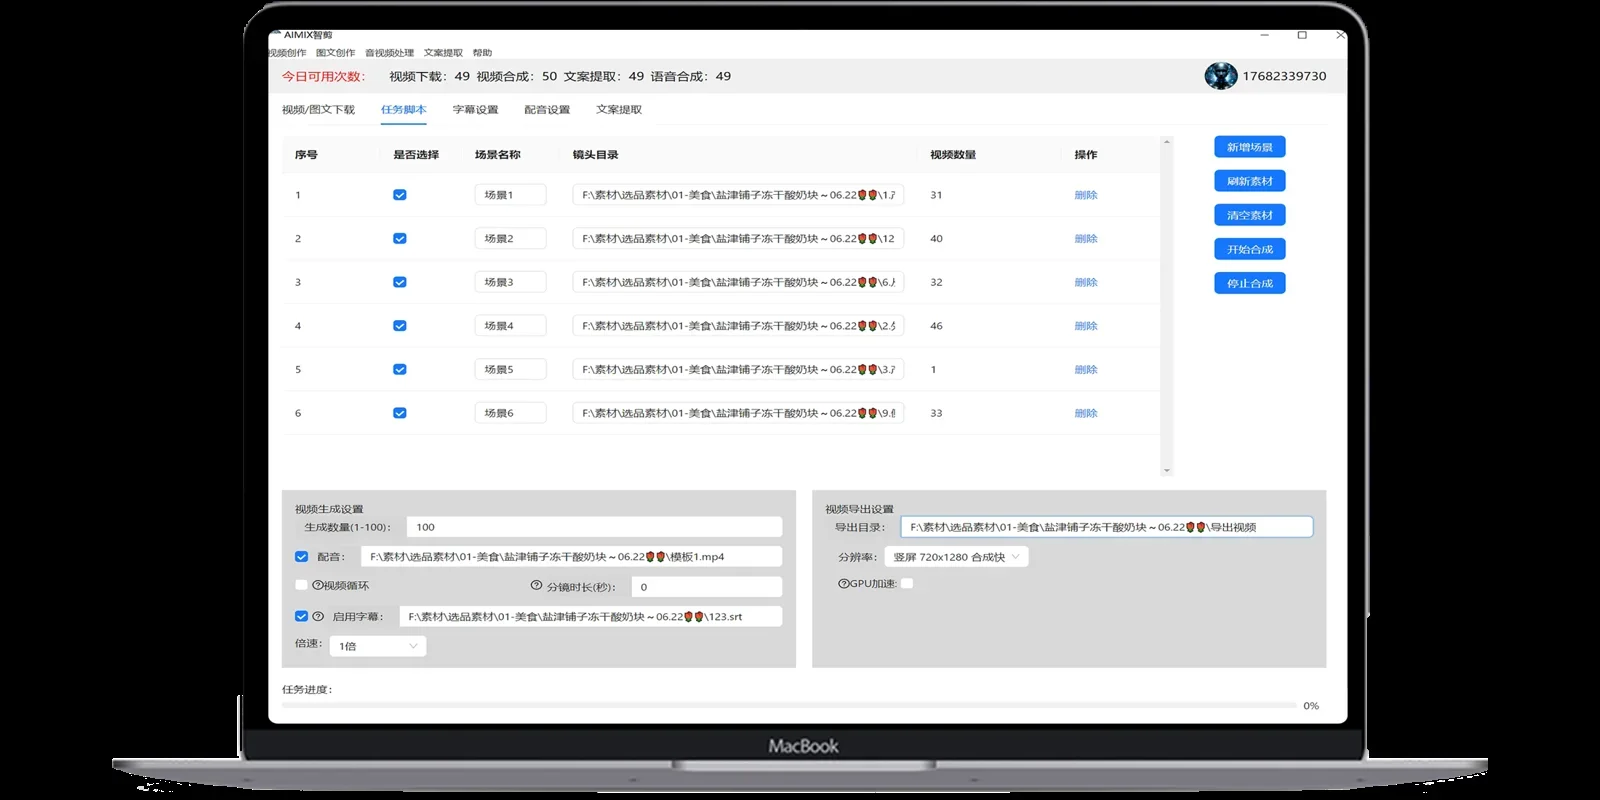Click the help icon beside 启用字幕
The width and height of the screenshot is (1600, 800).
(x=318, y=616)
